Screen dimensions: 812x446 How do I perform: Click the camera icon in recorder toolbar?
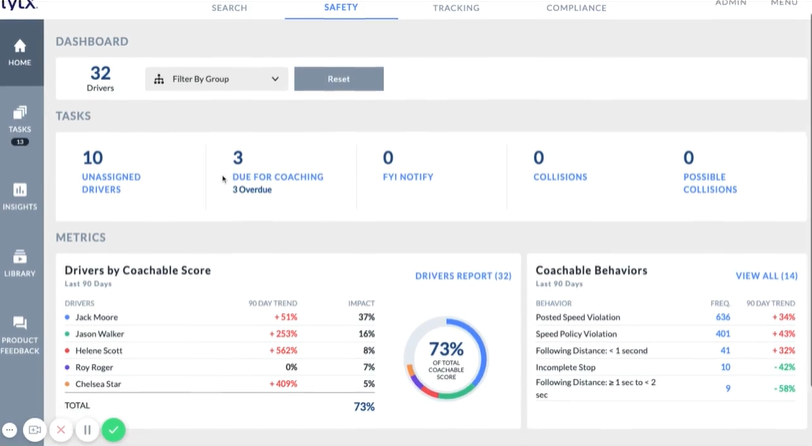pyautogui.click(x=35, y=430)
